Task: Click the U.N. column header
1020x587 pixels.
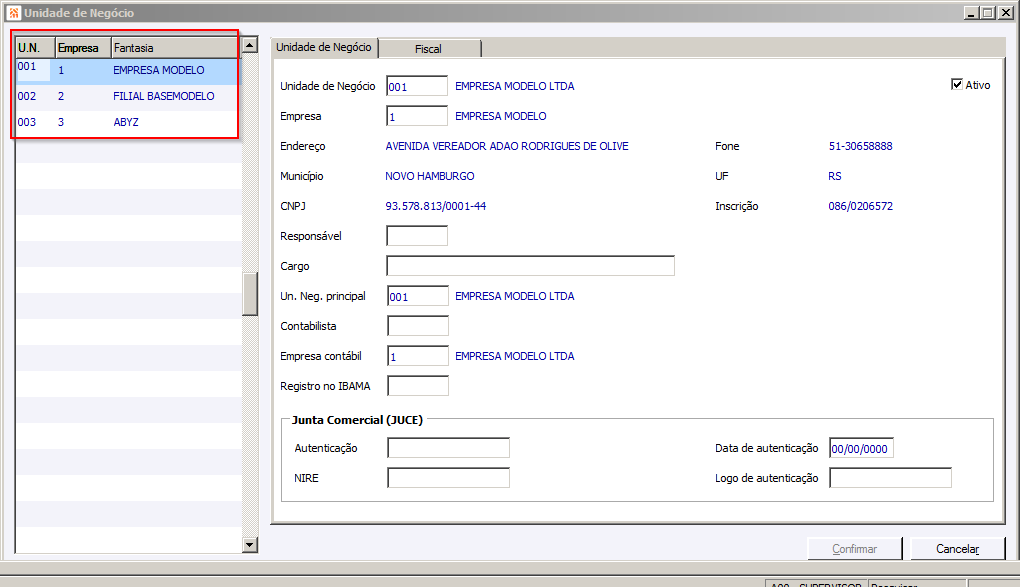Action: 36,48
